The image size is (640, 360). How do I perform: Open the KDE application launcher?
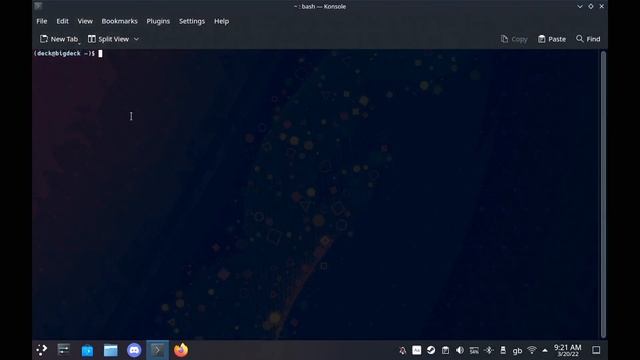pyautogui.click(x=42, y=350)
